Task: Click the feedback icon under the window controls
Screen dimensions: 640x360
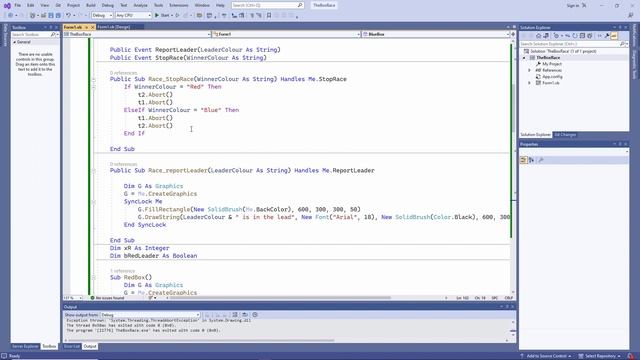Action: point(631,16)
